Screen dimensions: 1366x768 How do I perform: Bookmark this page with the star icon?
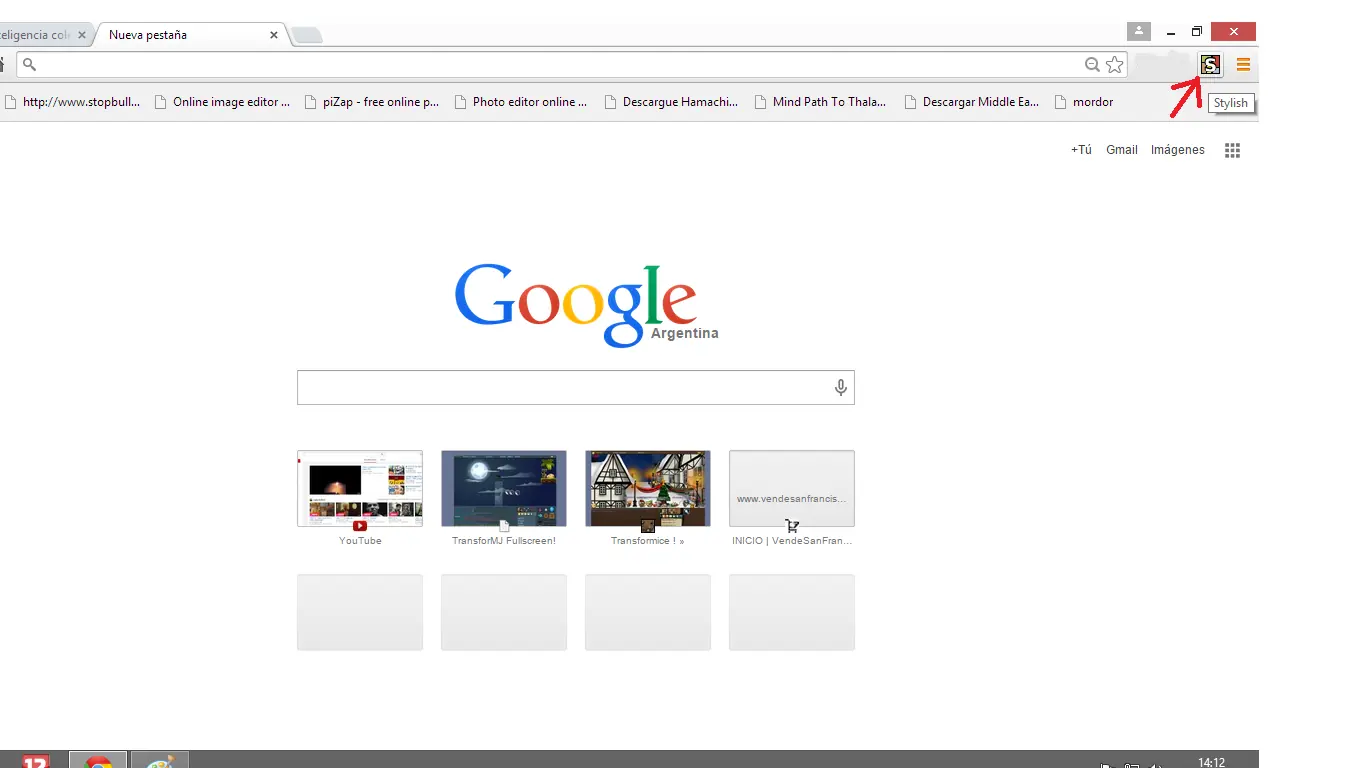[x=1115, y=65]
